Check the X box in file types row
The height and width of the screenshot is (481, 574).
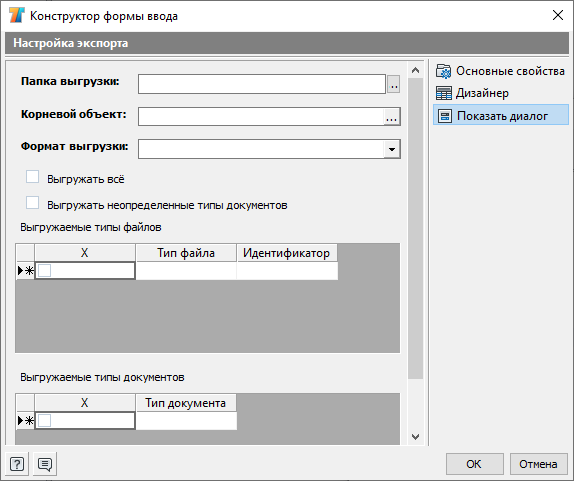tap(45, 271)
